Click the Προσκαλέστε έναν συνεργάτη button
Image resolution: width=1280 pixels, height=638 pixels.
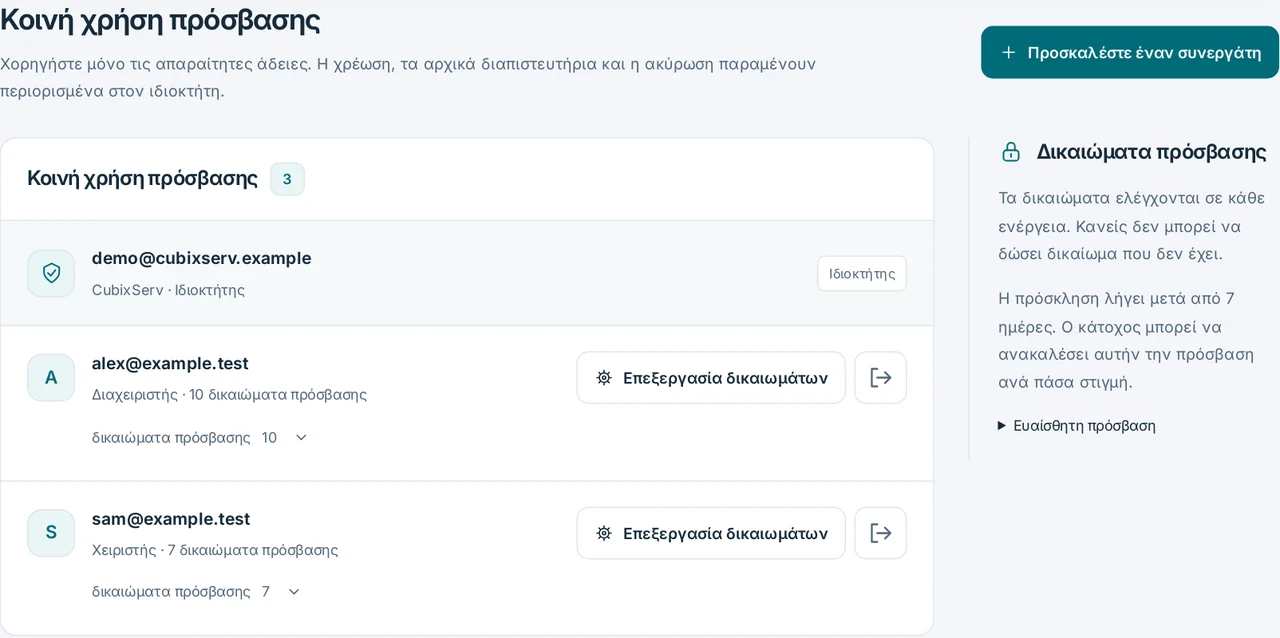point(1130,52)
